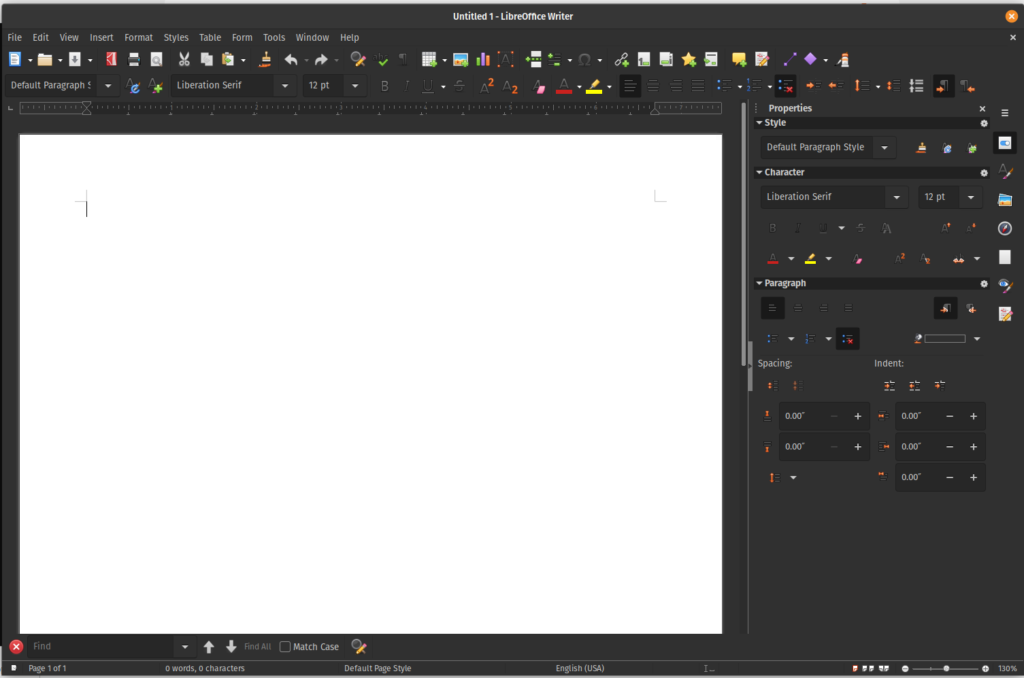Open sidebar Liberation Serif font dropdown
The width and height of the screenshot is (1024, 678).
[897, 197]
